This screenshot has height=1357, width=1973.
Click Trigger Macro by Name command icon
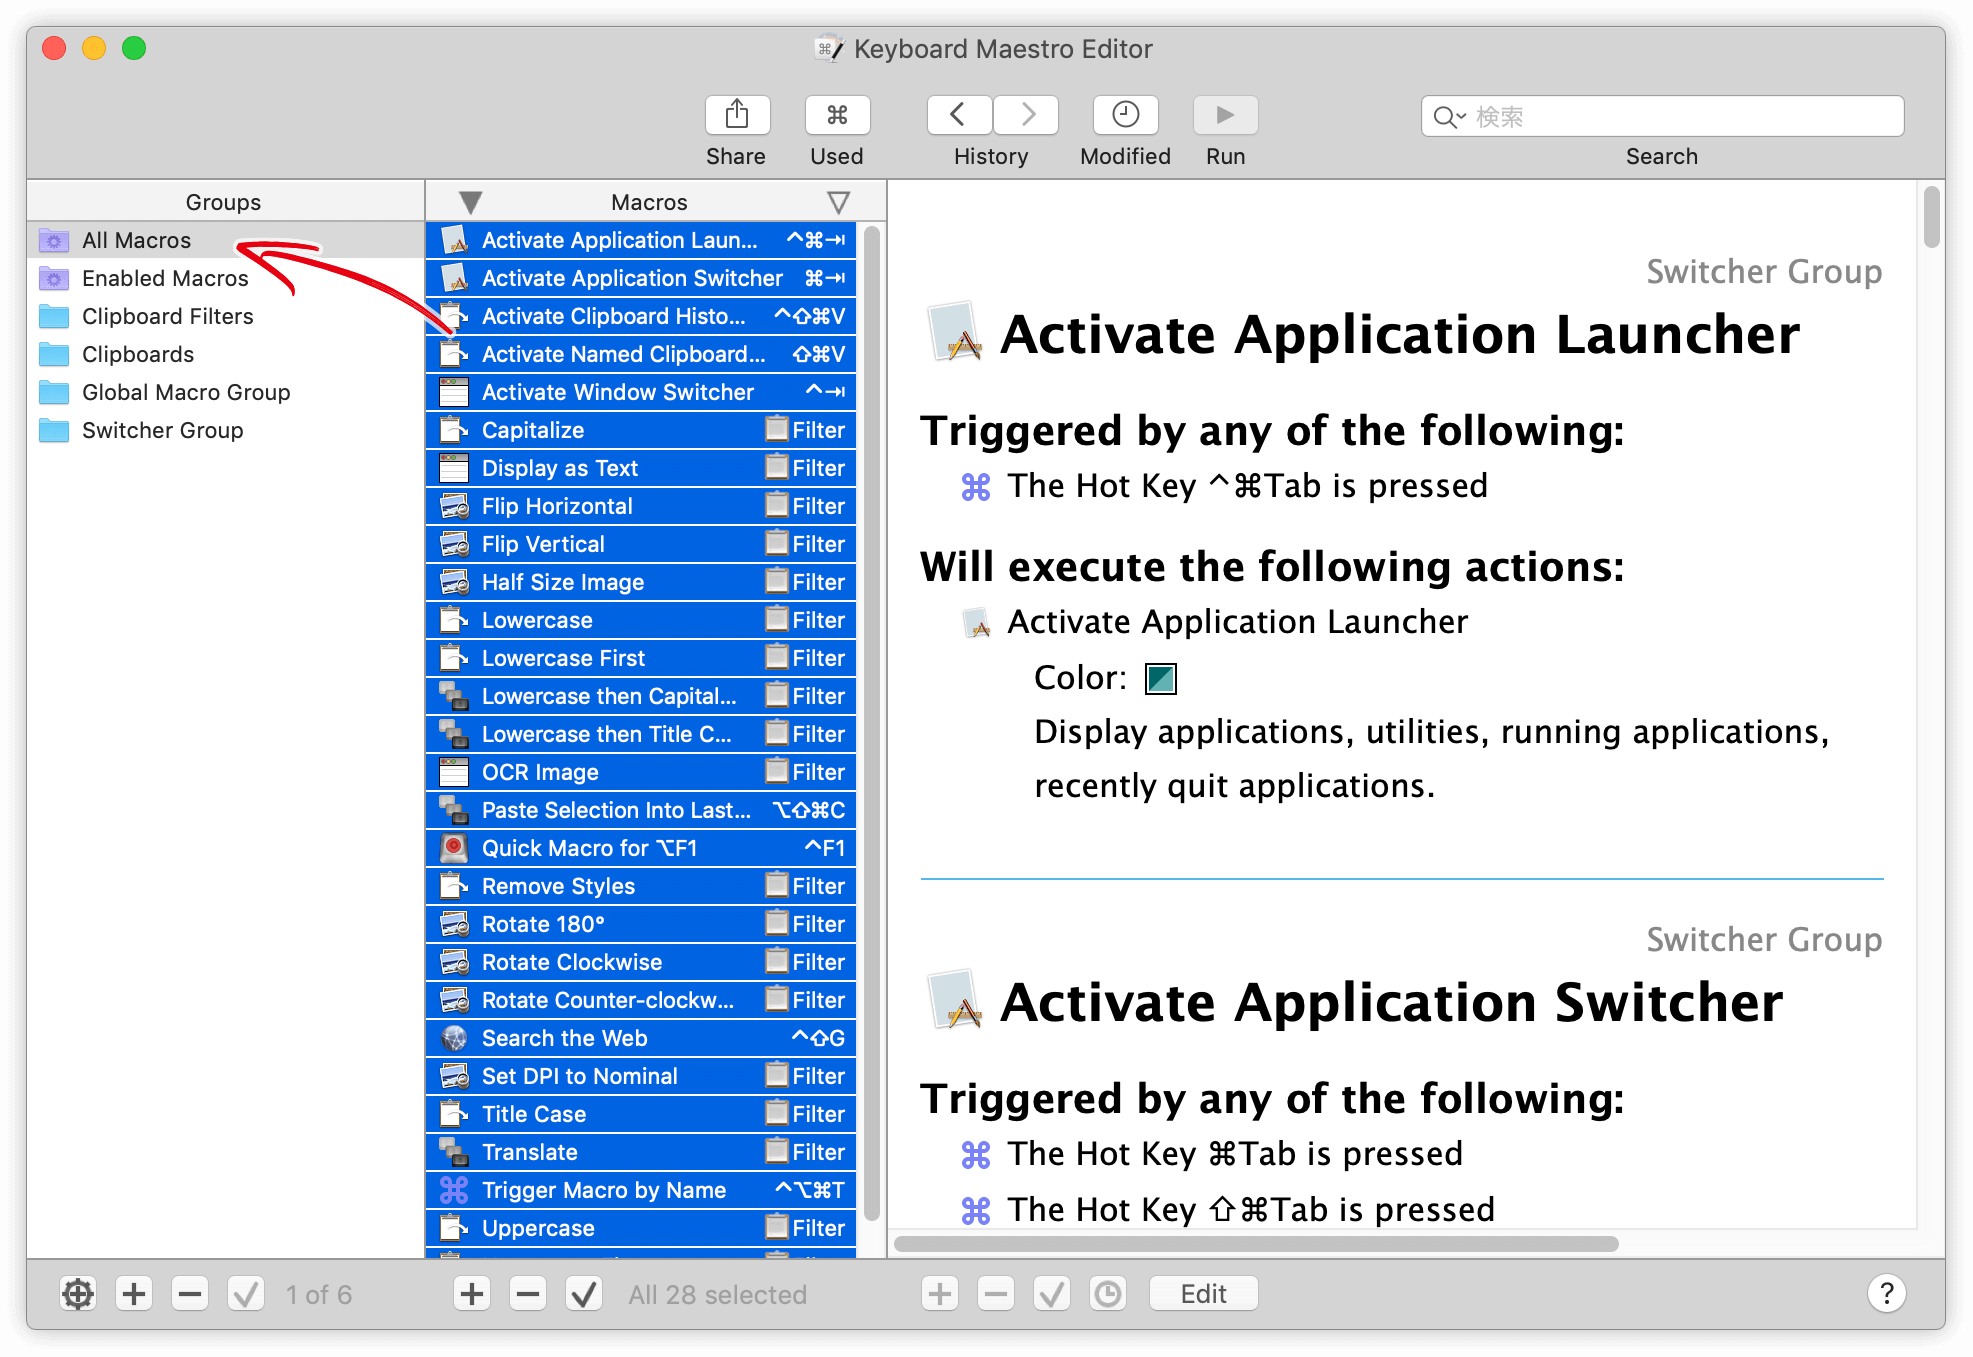tap(454, 1190)
